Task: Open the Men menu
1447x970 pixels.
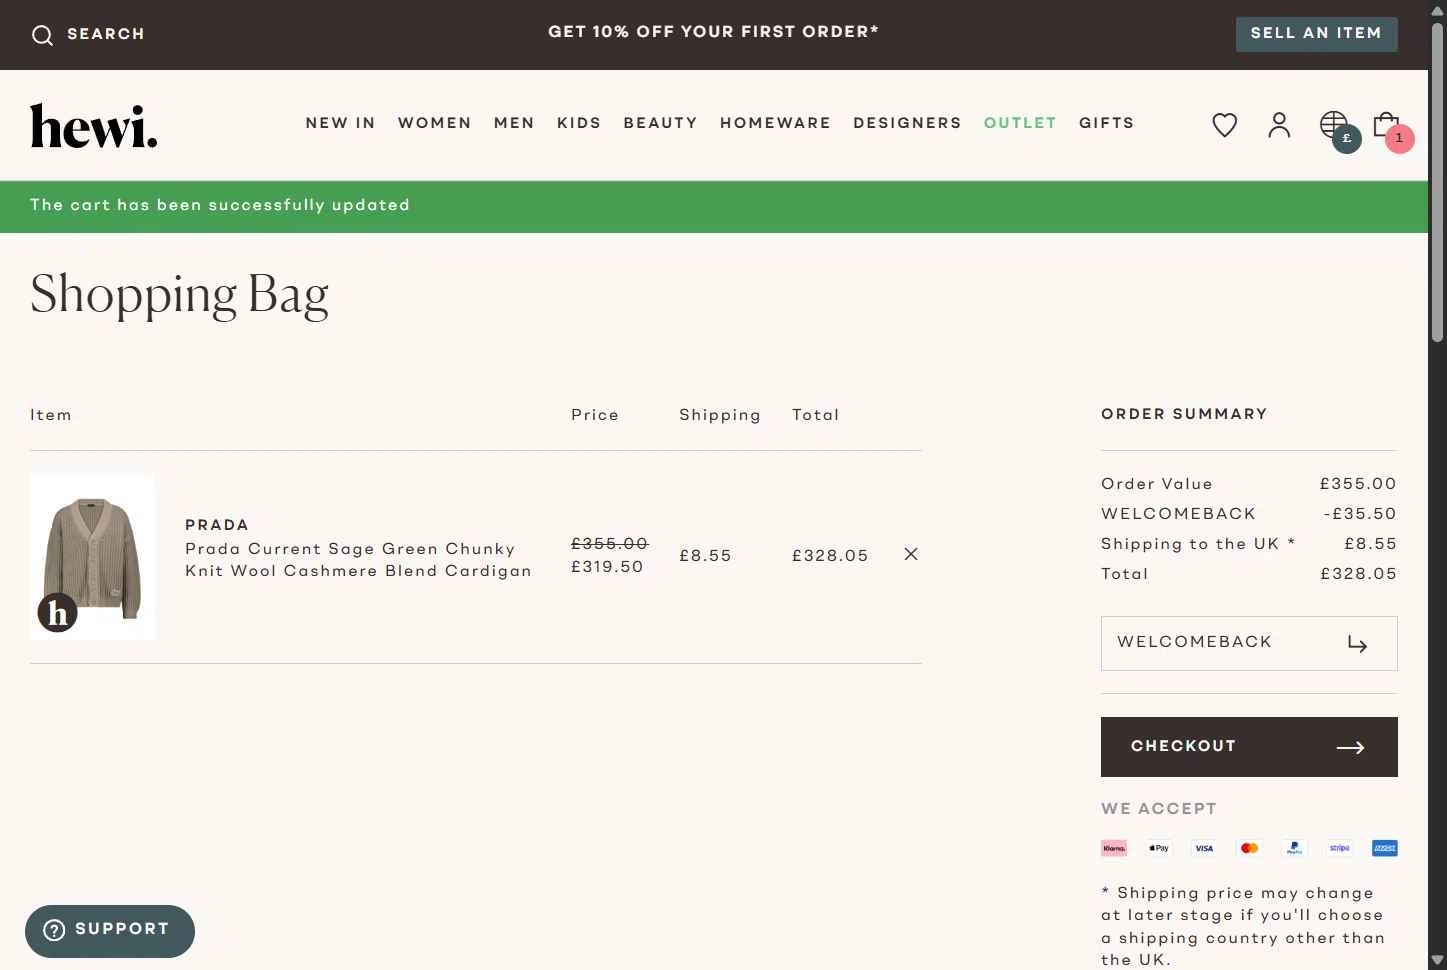Action: [514, 123]
